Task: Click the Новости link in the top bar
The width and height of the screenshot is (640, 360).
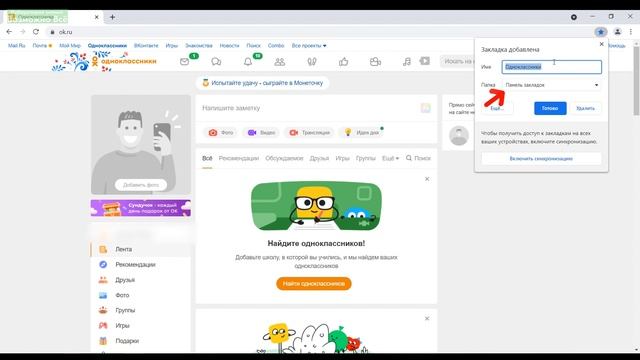Action: (229, 46)
